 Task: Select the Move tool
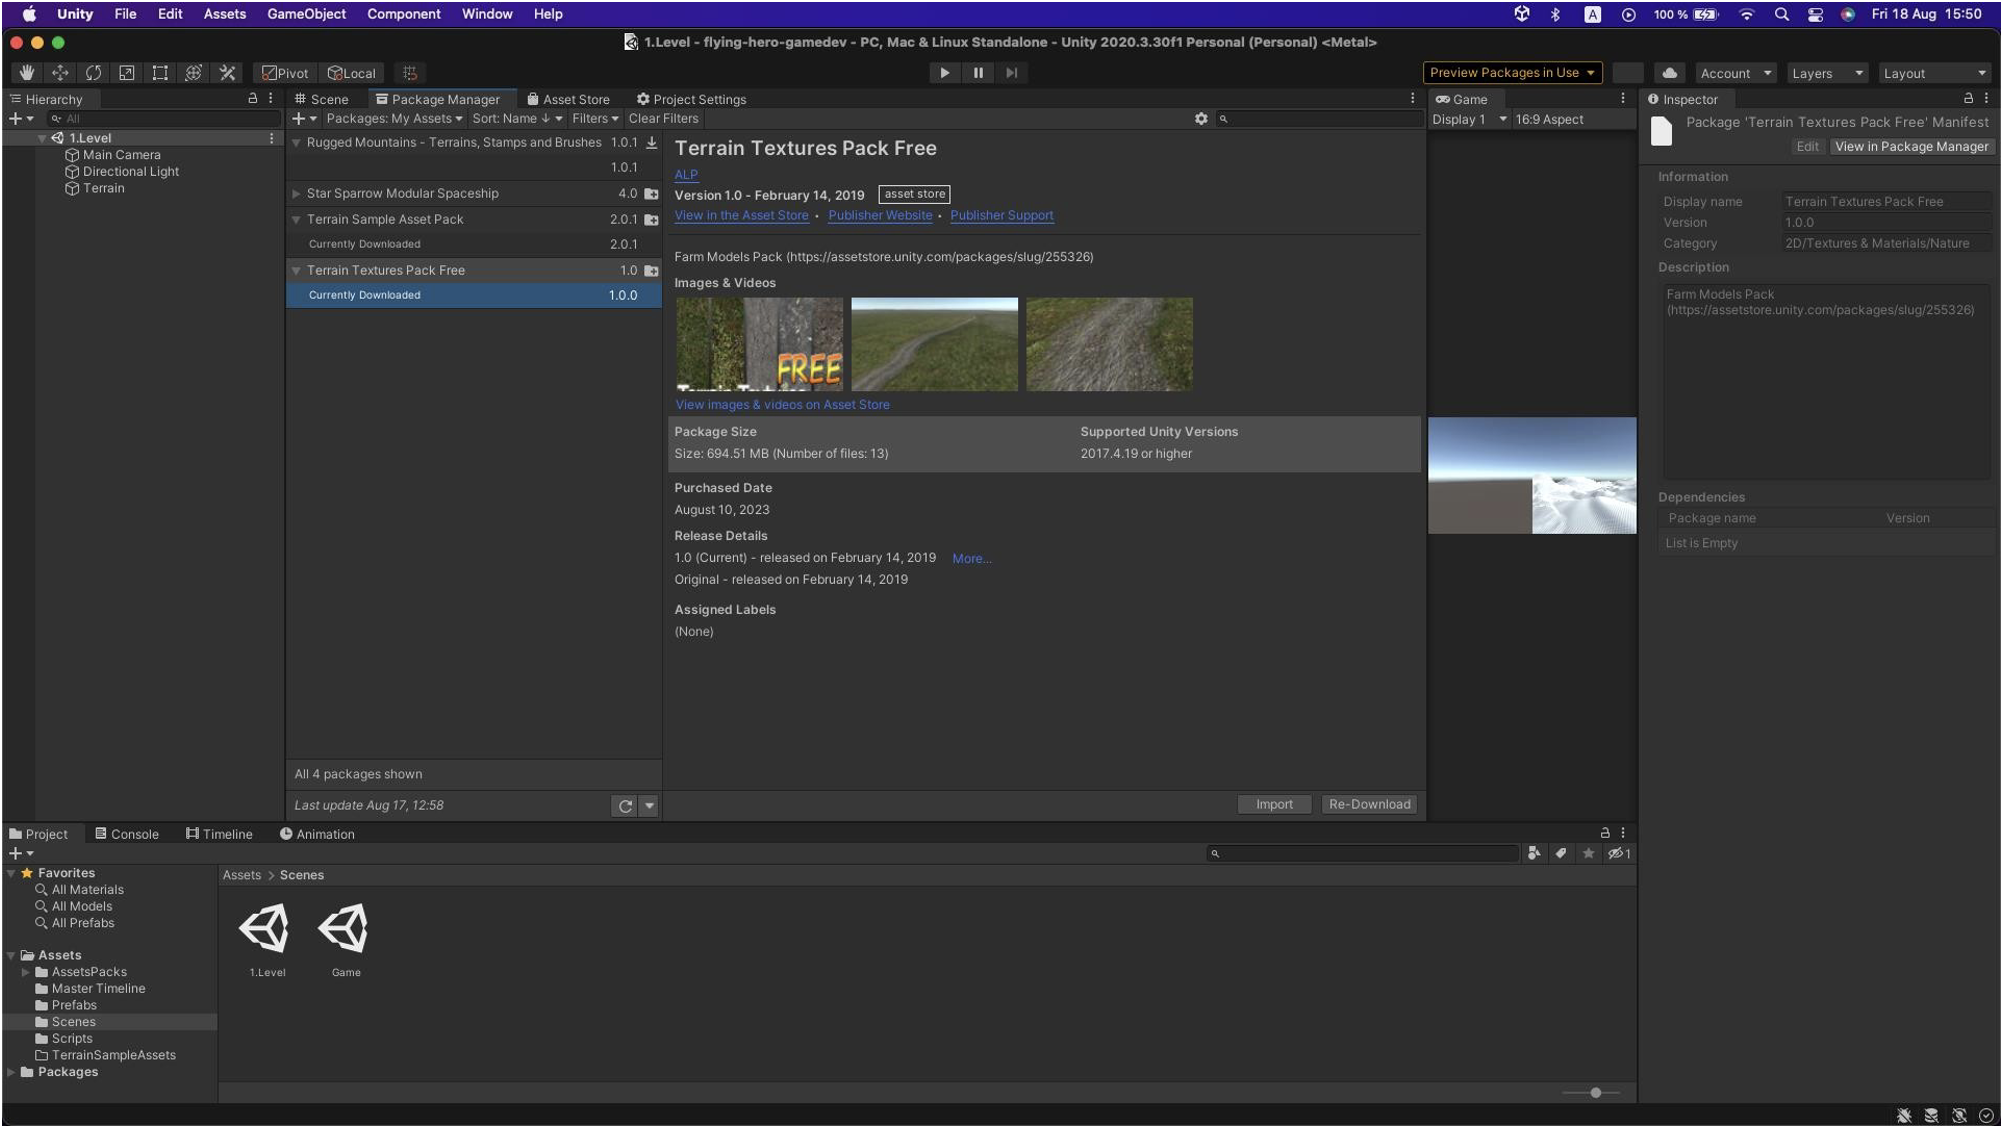point(60,73)
